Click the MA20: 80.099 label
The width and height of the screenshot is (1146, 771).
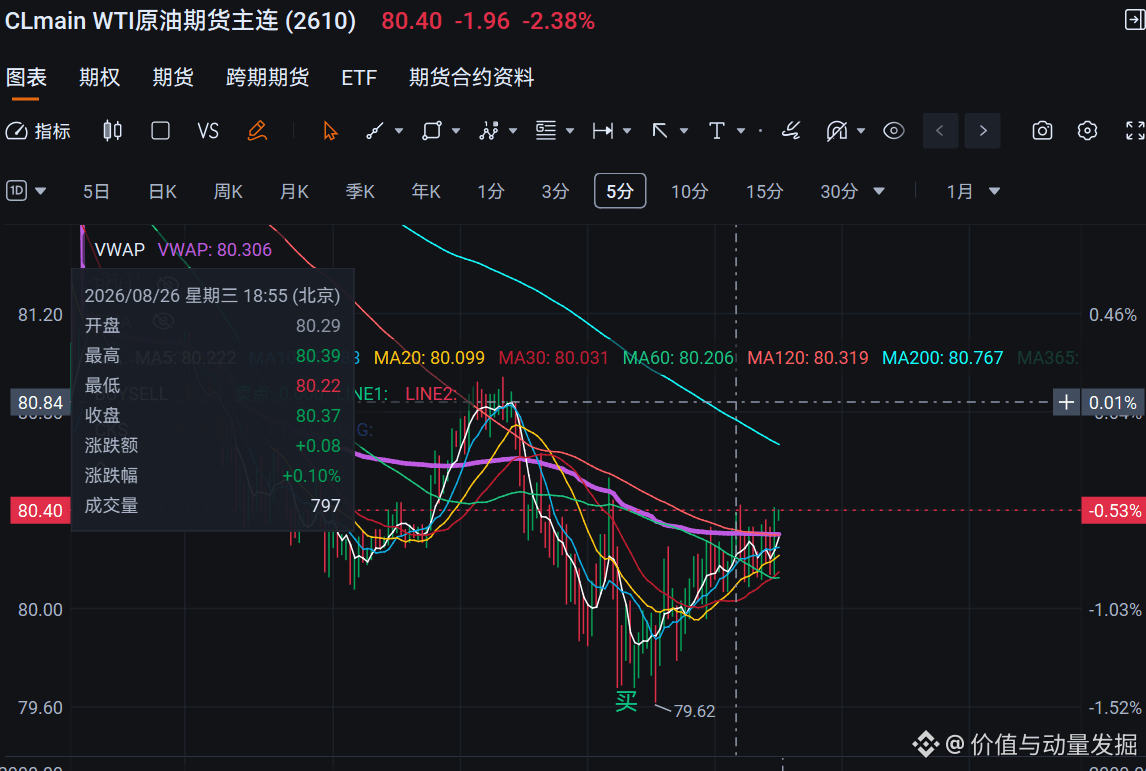click(429, 358)
